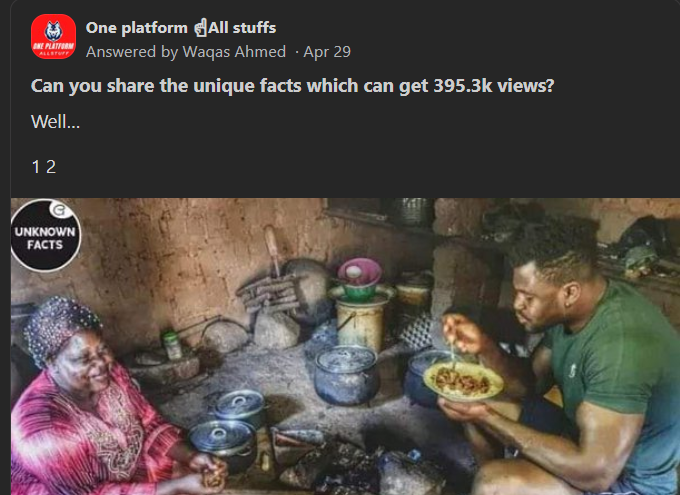Screen dimensions: 680x495
Task: Open the kitchen photo in the answer
Action: (x=345, y=346)
